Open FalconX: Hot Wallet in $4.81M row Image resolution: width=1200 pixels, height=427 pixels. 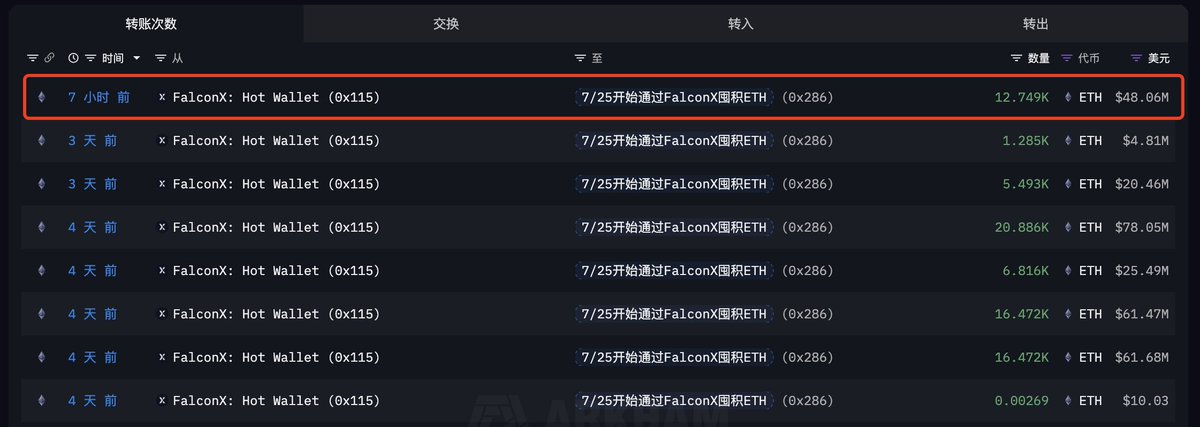tap(276, 141)
